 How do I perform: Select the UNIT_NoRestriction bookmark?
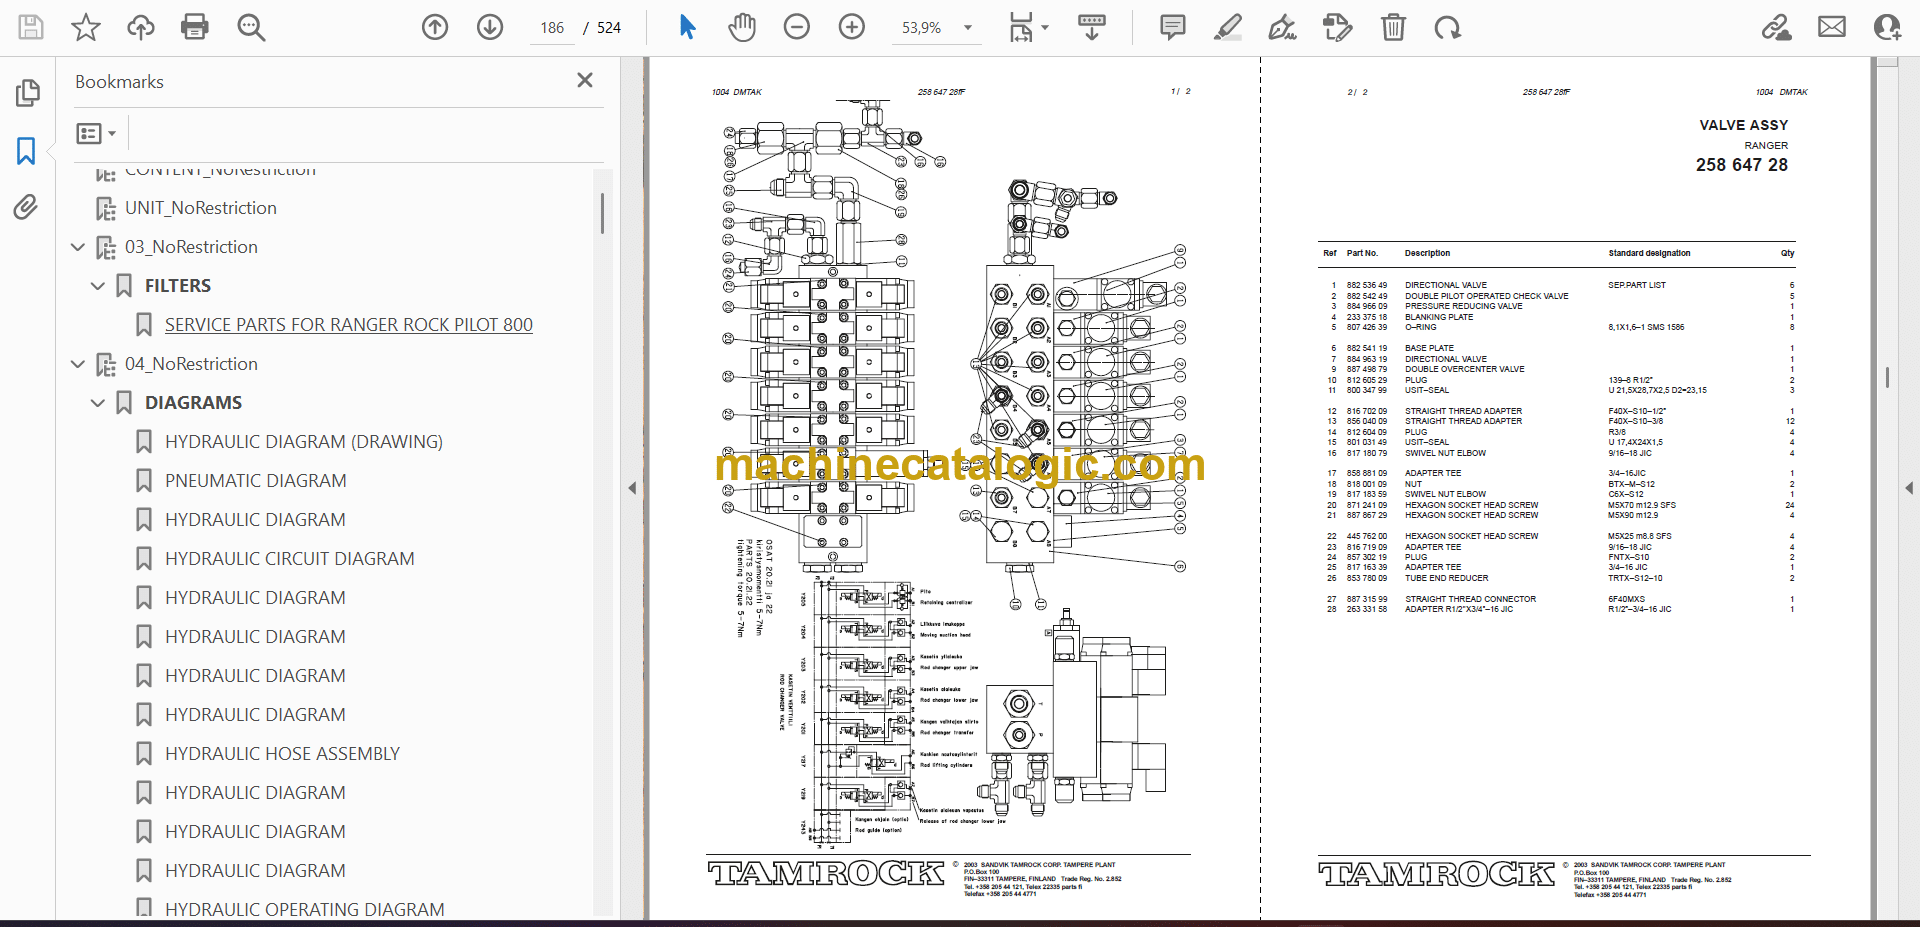(x=200, y=208)
